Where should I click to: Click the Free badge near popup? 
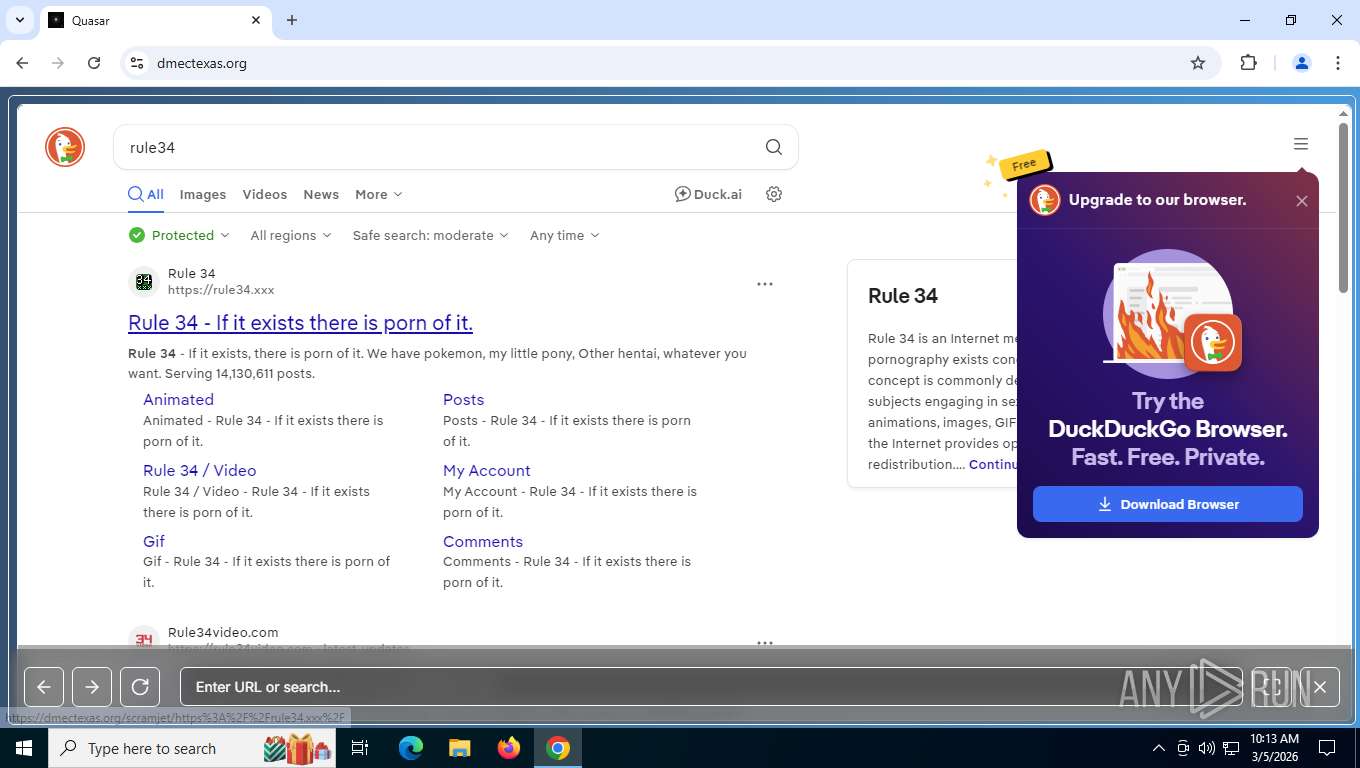(1024, 164)
